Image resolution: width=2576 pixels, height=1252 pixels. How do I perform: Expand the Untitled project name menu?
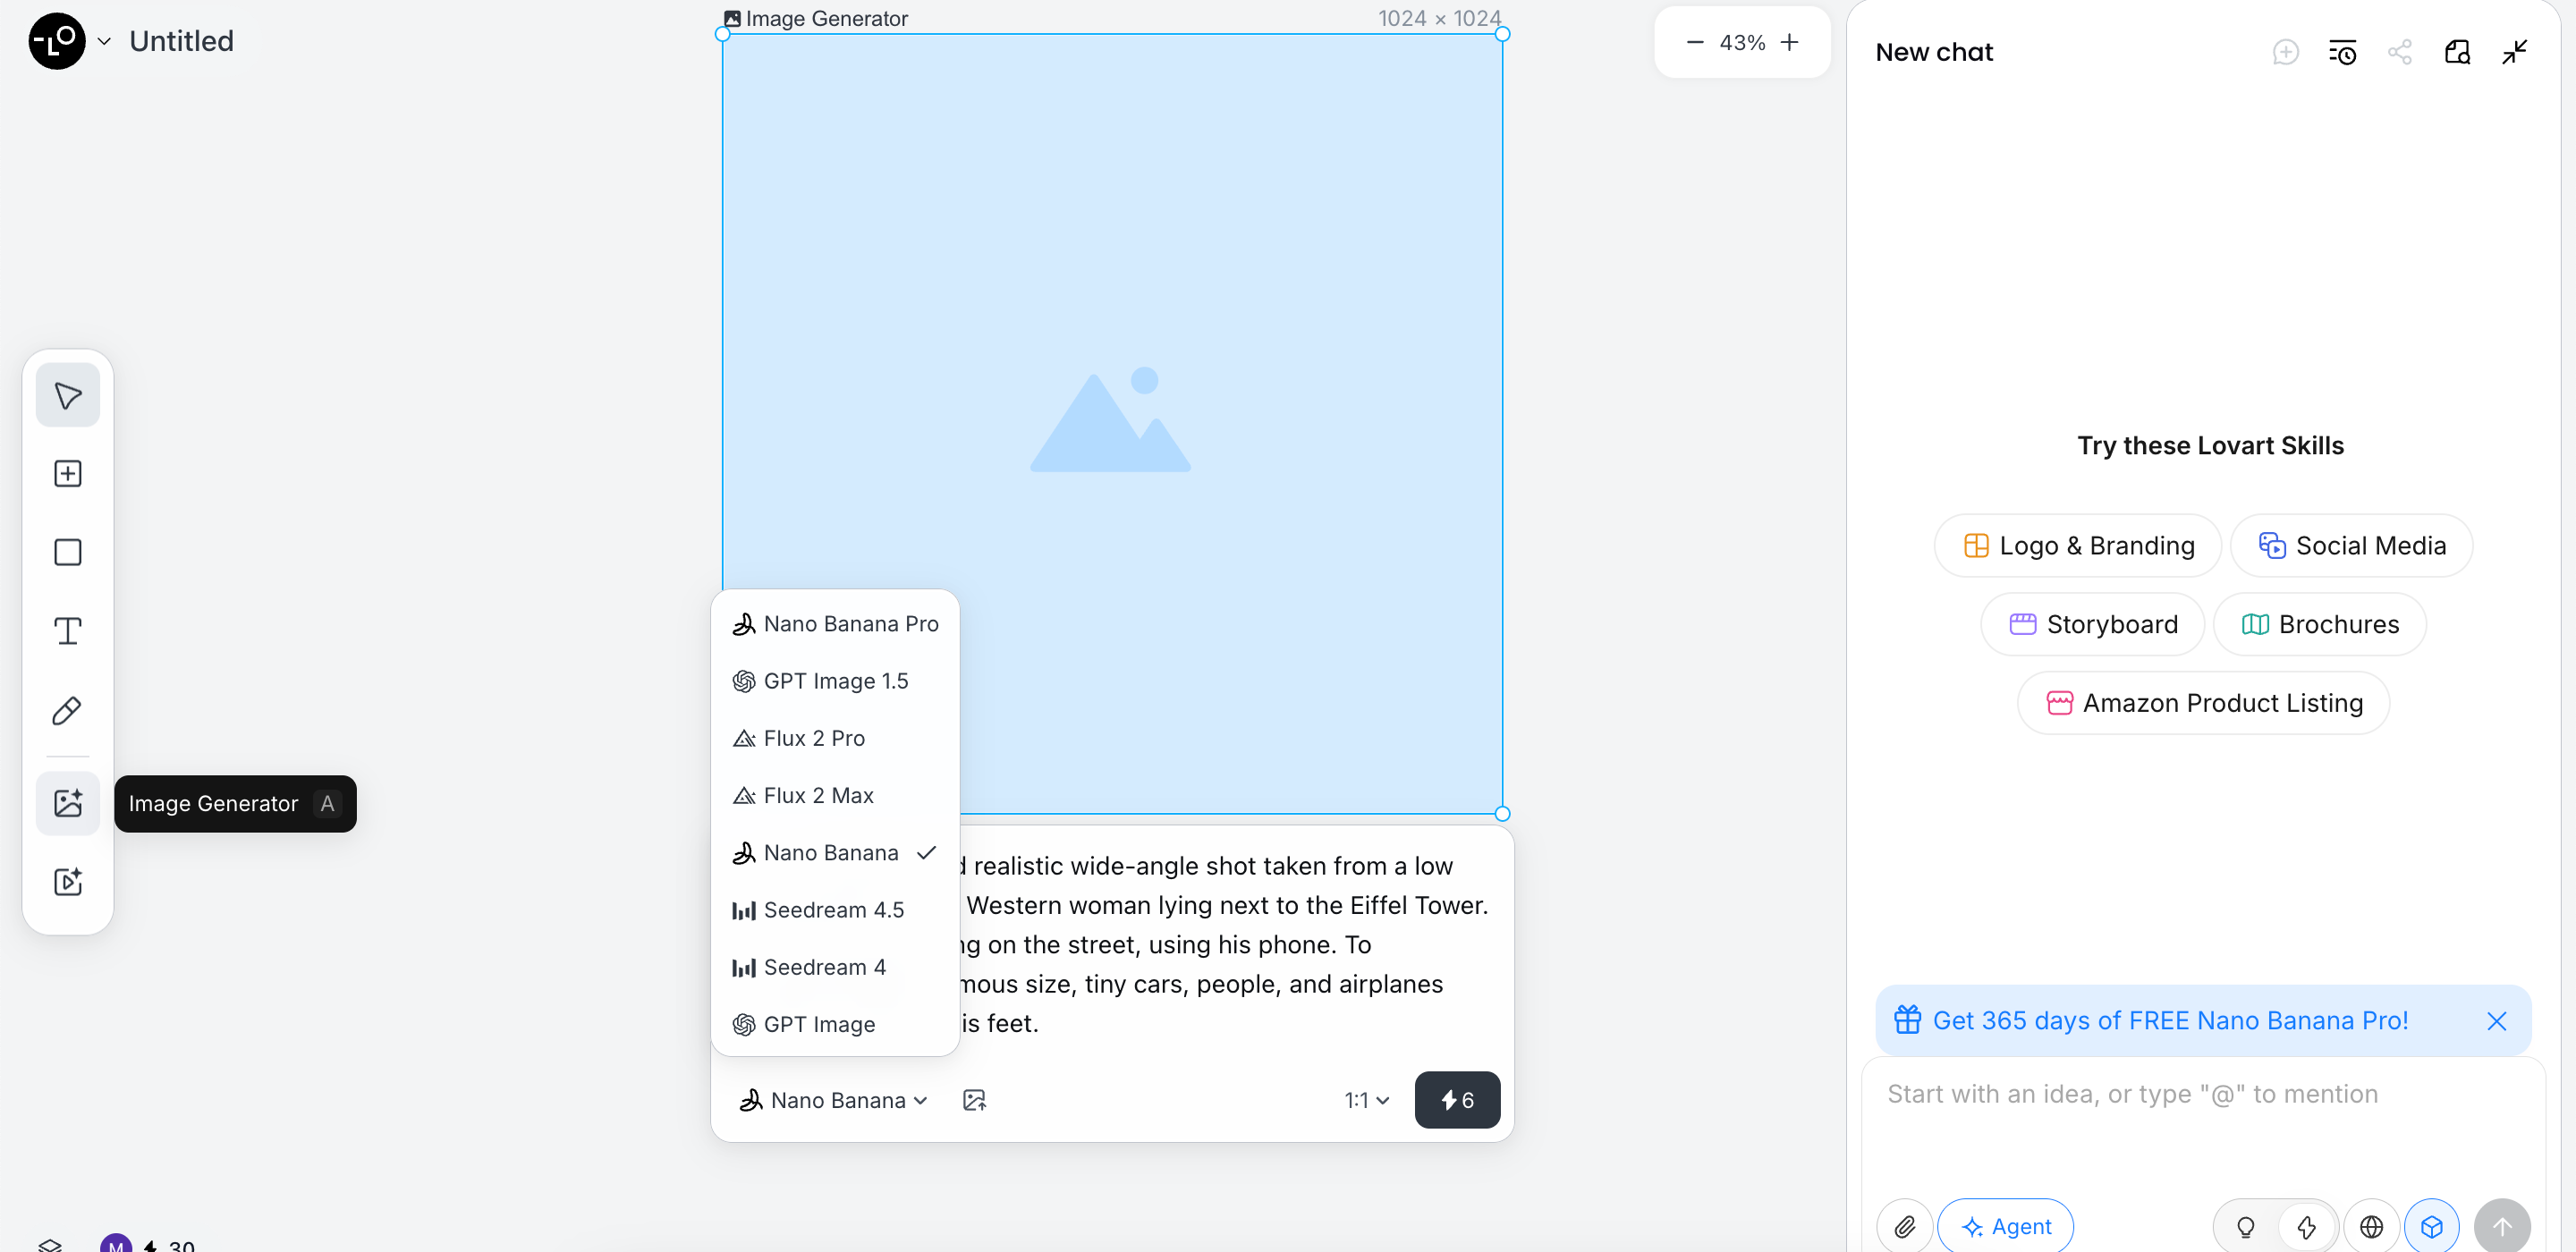pos(103,41)
